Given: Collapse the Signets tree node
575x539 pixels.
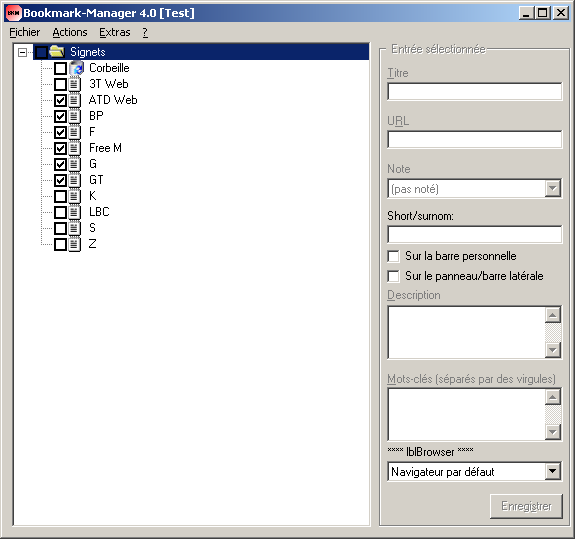Looking at the screenshot, I should 22,52.
